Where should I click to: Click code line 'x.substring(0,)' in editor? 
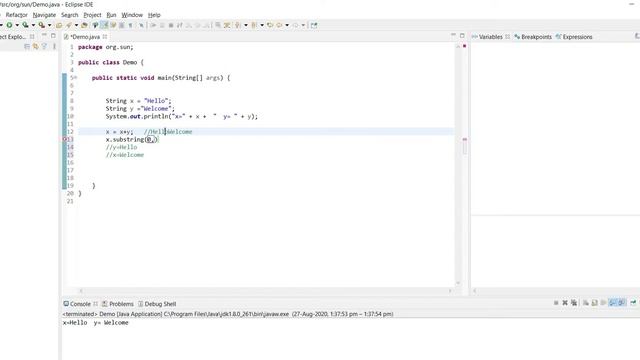click(x=132, y=140)
